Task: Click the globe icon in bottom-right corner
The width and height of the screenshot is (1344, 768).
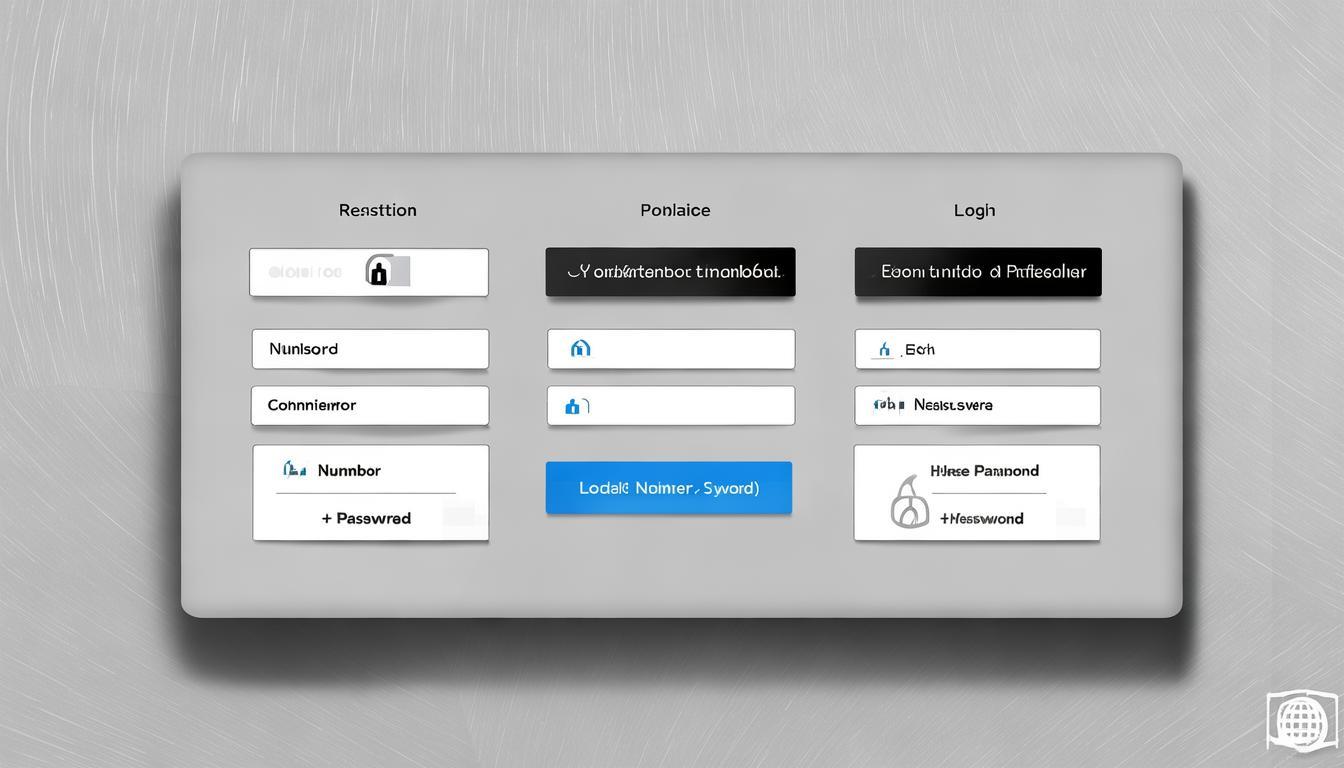Action: pyautogui.click(x=1299, y=719)
